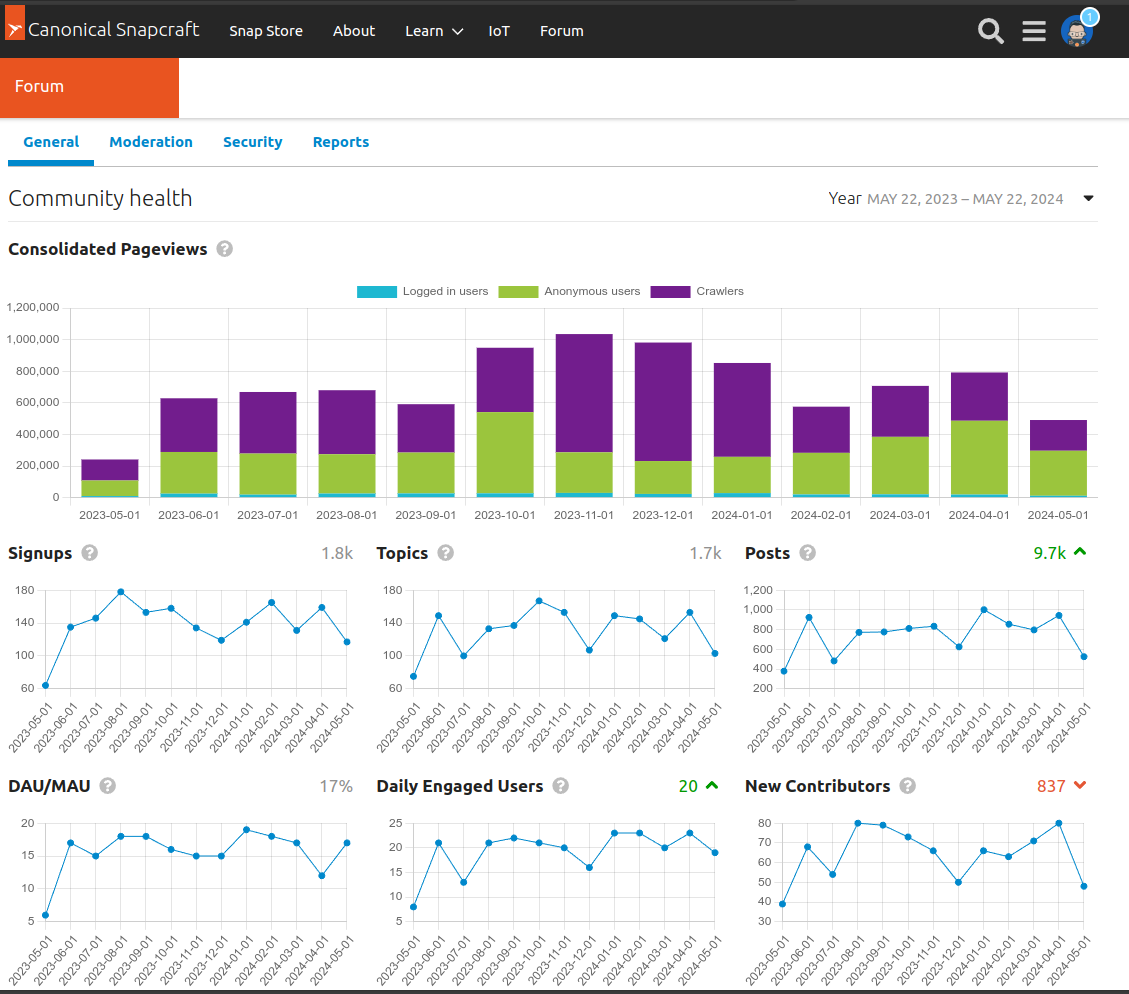Click the 2023-11-01 crawlers bar segment

click(x=584, y=392)
